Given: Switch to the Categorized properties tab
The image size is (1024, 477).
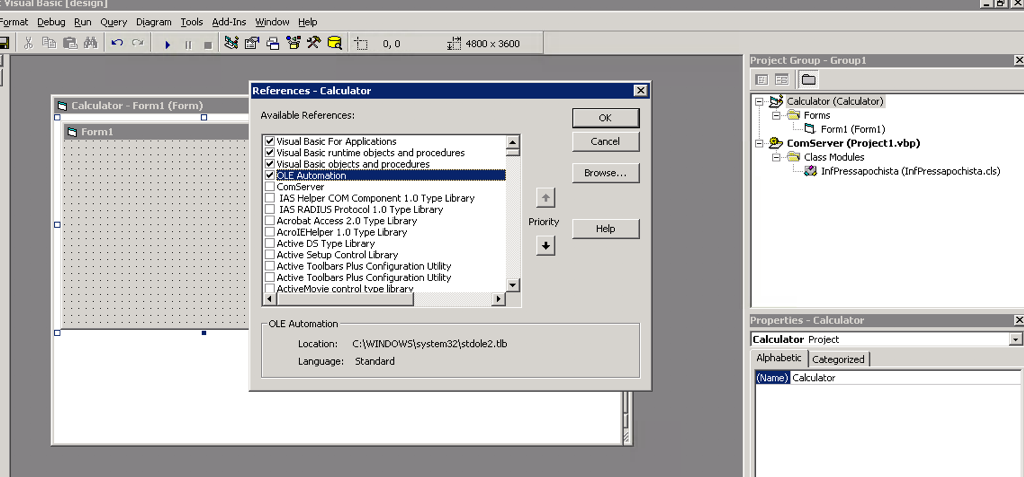Looking at the screenshot, I should click(x=839, y=359).
